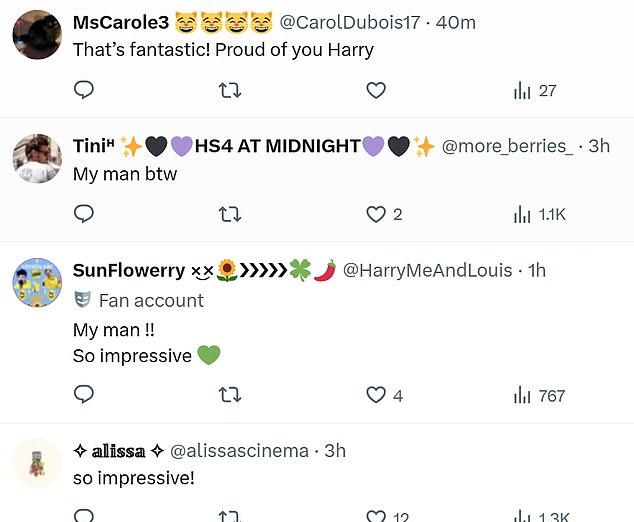
Task: Reply to MsCarole3's tweet
Action: [x=85, y=91]
